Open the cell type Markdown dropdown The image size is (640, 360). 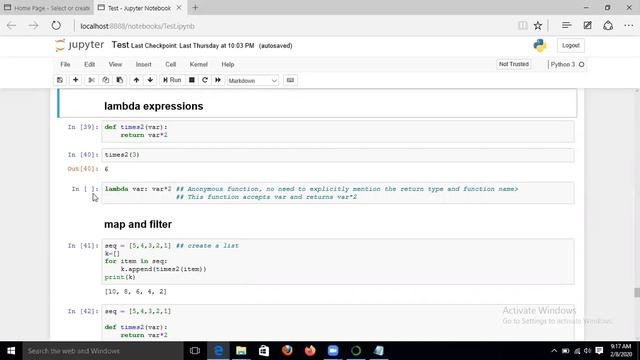tap(253, 81)
